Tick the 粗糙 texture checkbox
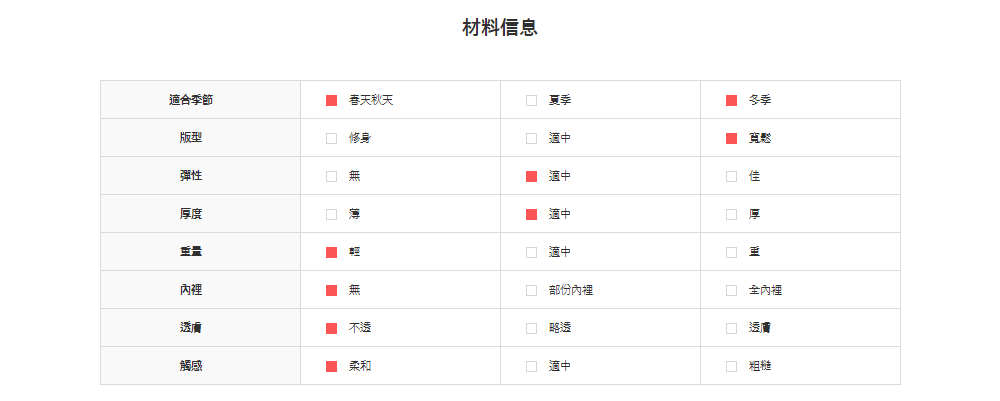1000x401 pixels. [x=731, y=366]
